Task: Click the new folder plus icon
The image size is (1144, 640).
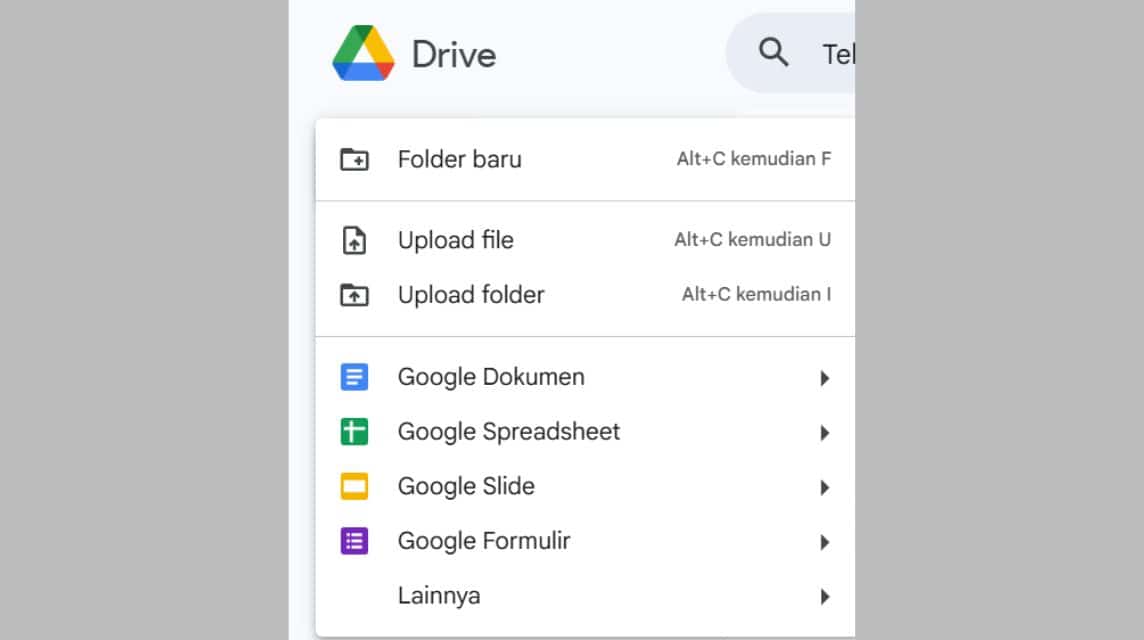Action: tap(355, 159)
